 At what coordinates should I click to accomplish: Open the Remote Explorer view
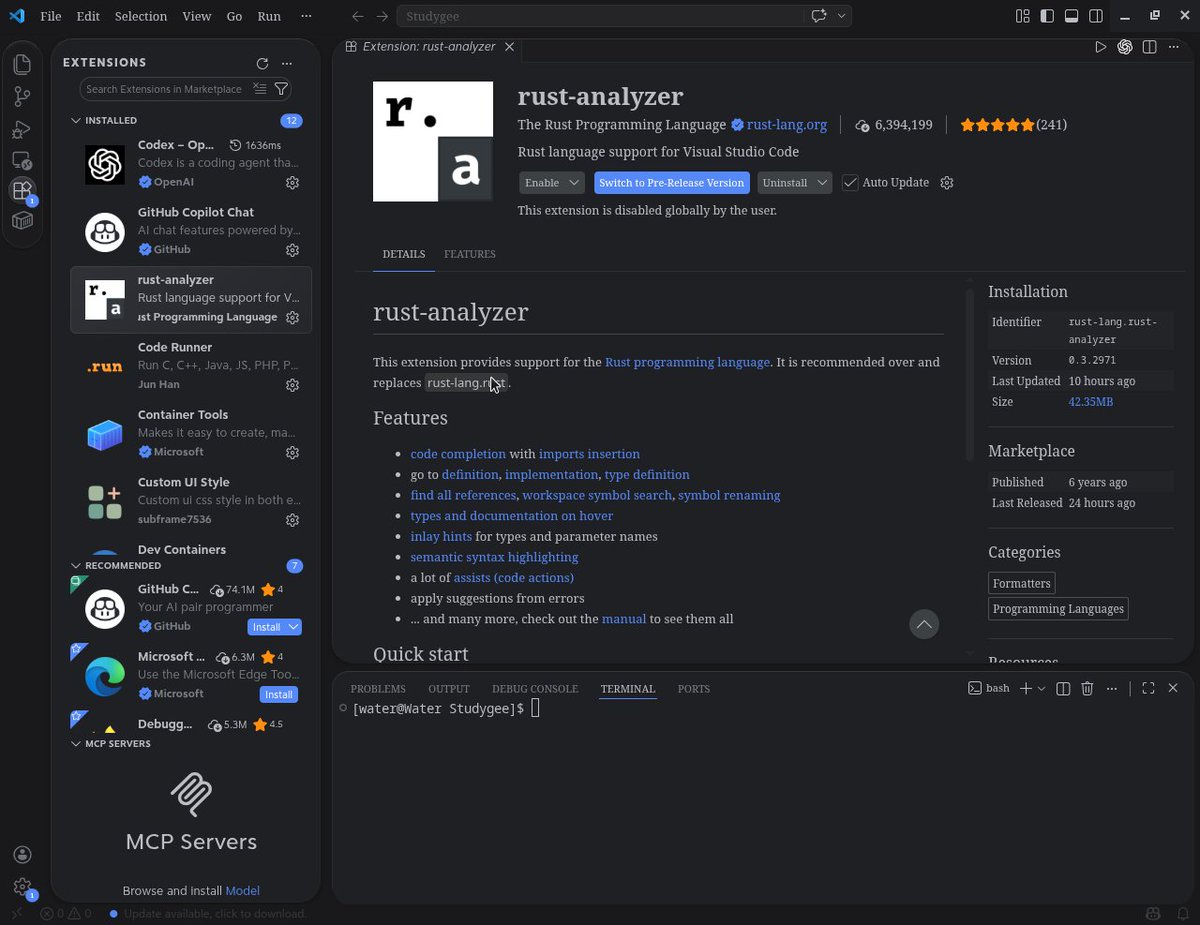click(22, 160)
